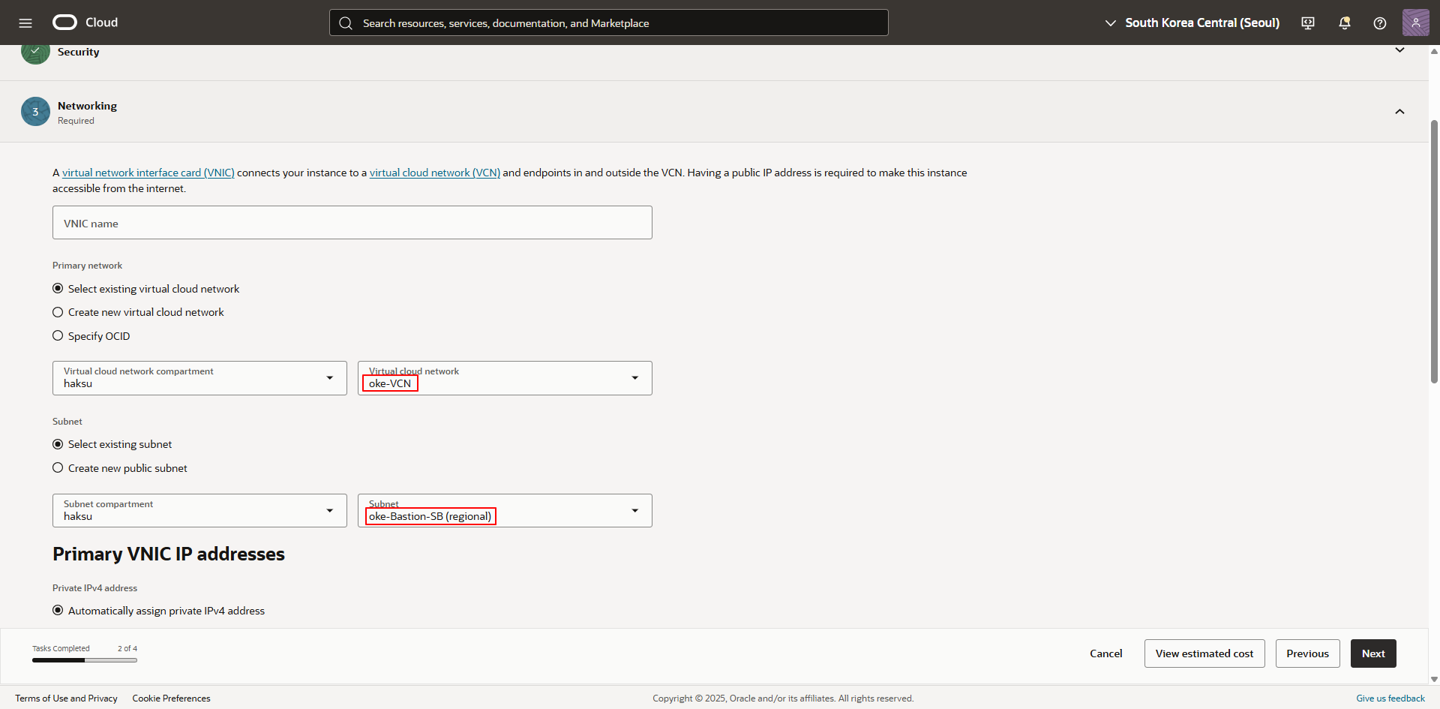Viewport: 1440px width, 709px height.
Task: Select Create new public subnet option
Action: [x=58, y=468]
